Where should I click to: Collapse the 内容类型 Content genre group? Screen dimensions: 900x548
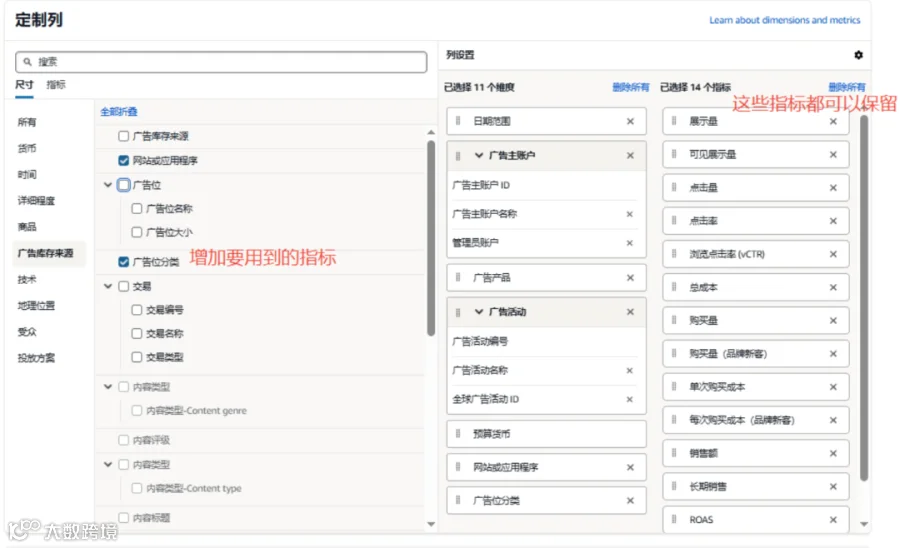(x=108, y=387)
